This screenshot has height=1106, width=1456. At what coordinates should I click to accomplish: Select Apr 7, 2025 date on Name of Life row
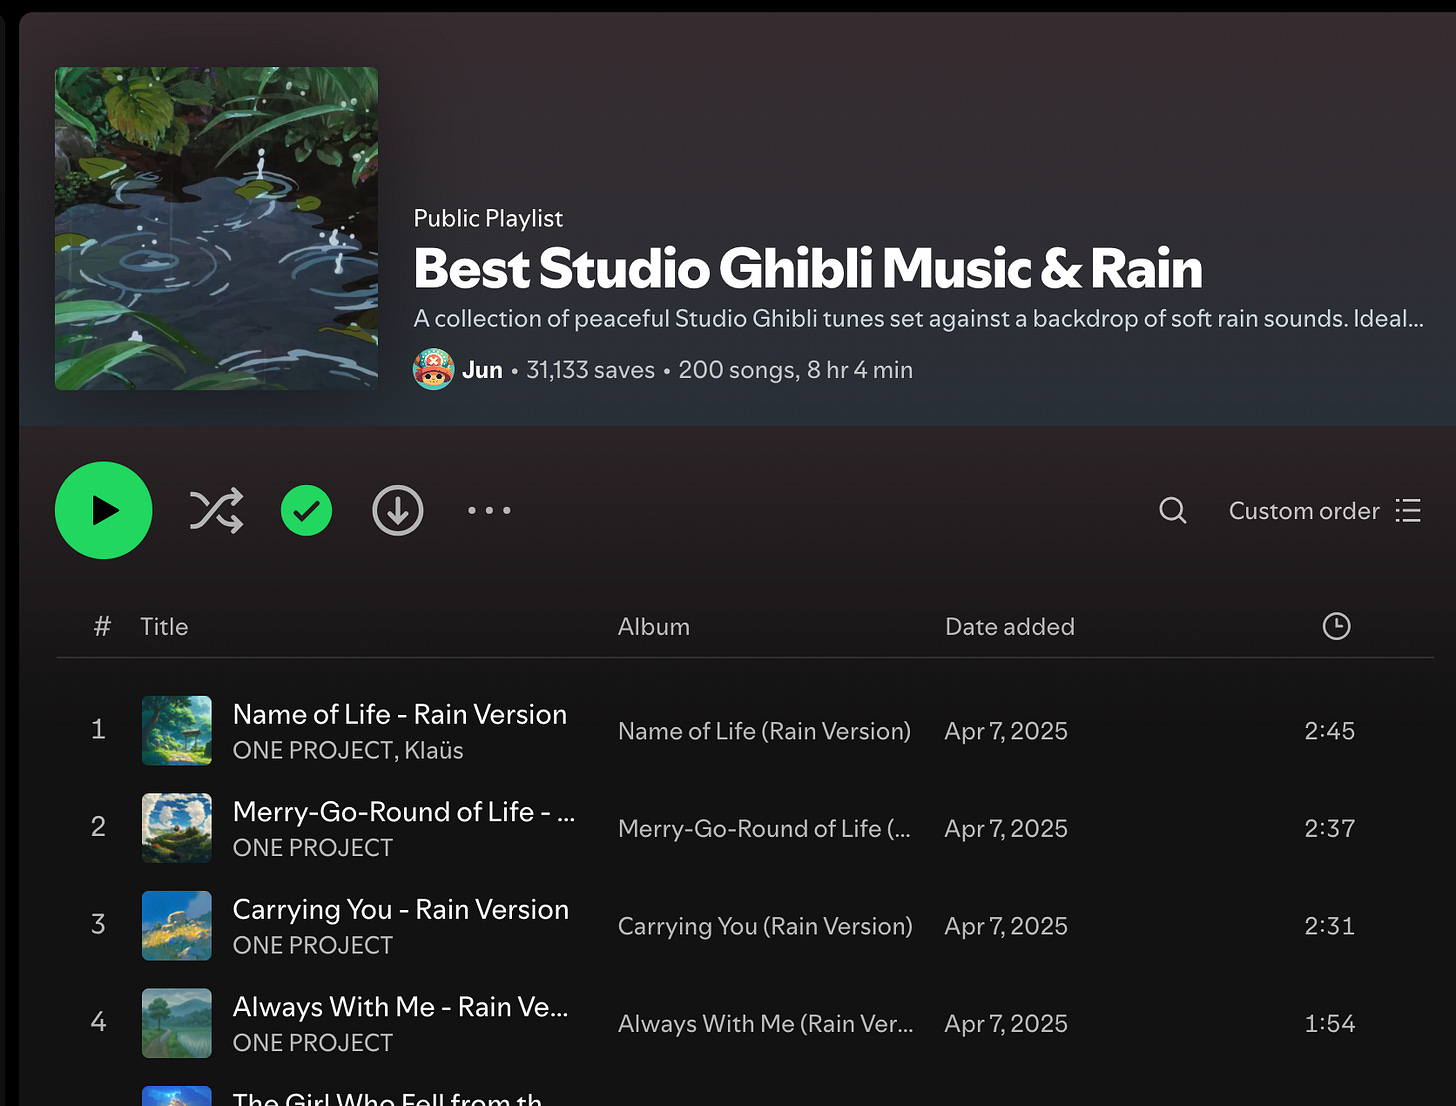point(1006,731)
